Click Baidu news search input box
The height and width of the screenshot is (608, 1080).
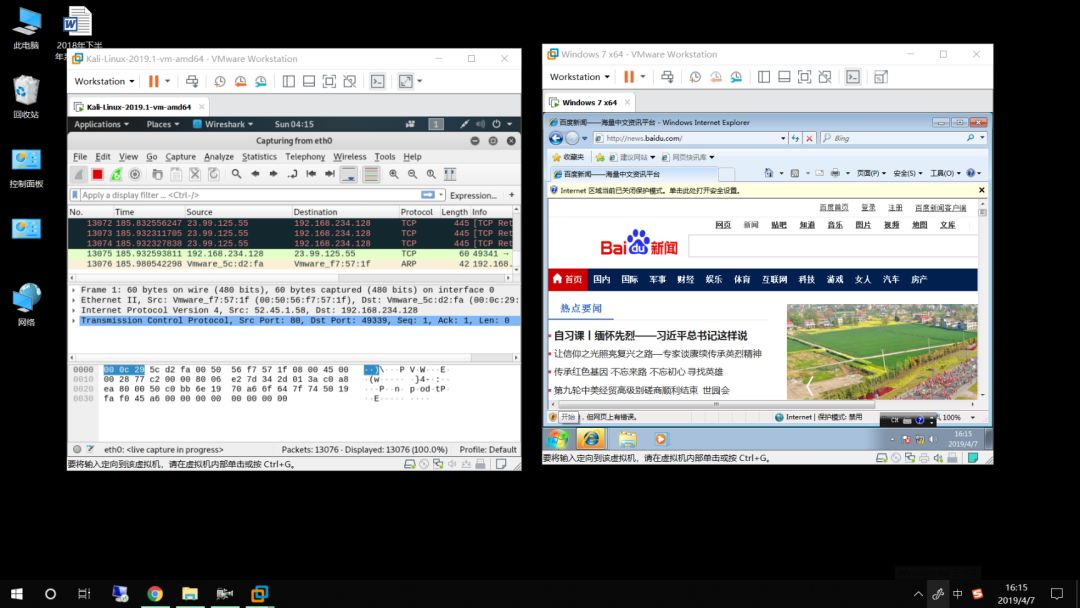pyautogui.click(x=833, y=246)
